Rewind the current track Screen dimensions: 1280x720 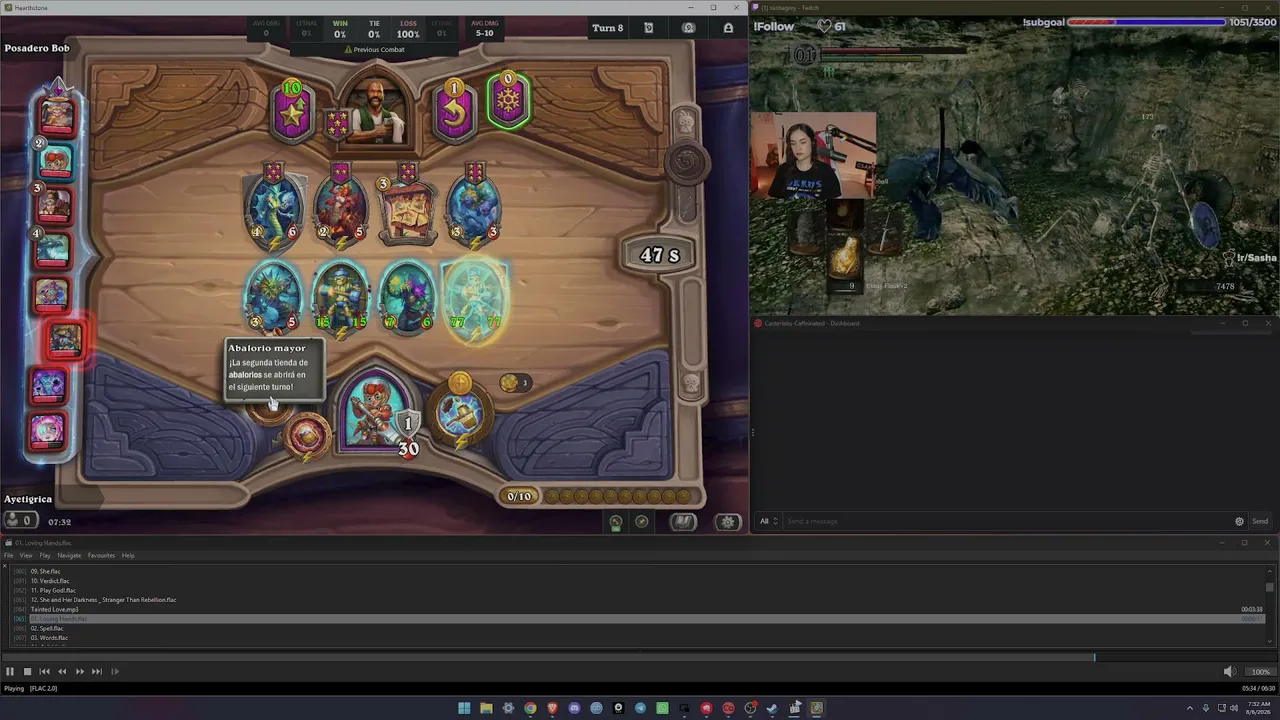[62, 672]
